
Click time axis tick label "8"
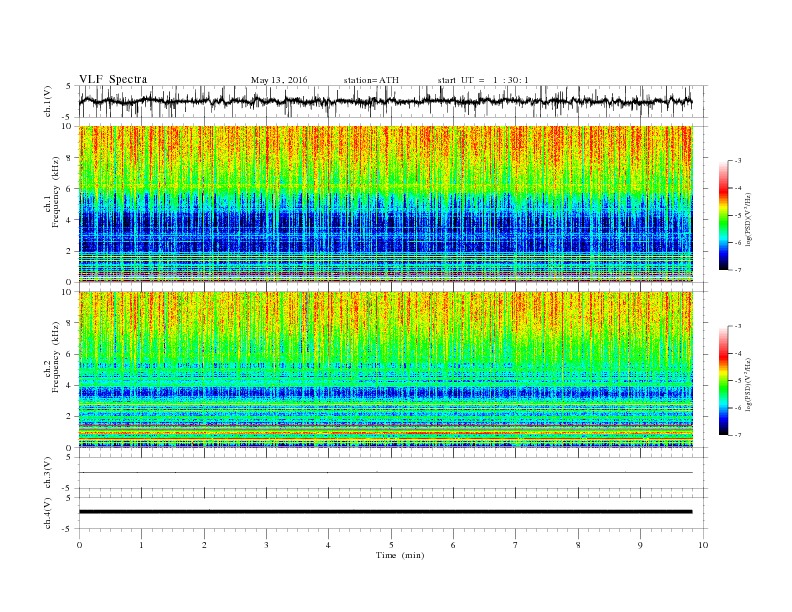tap(578, 545)
